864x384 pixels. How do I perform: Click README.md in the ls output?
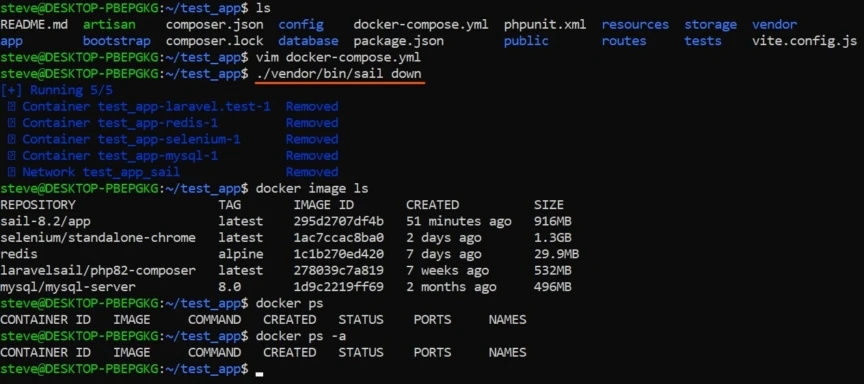pyautogui.click(x=34, y=25)
